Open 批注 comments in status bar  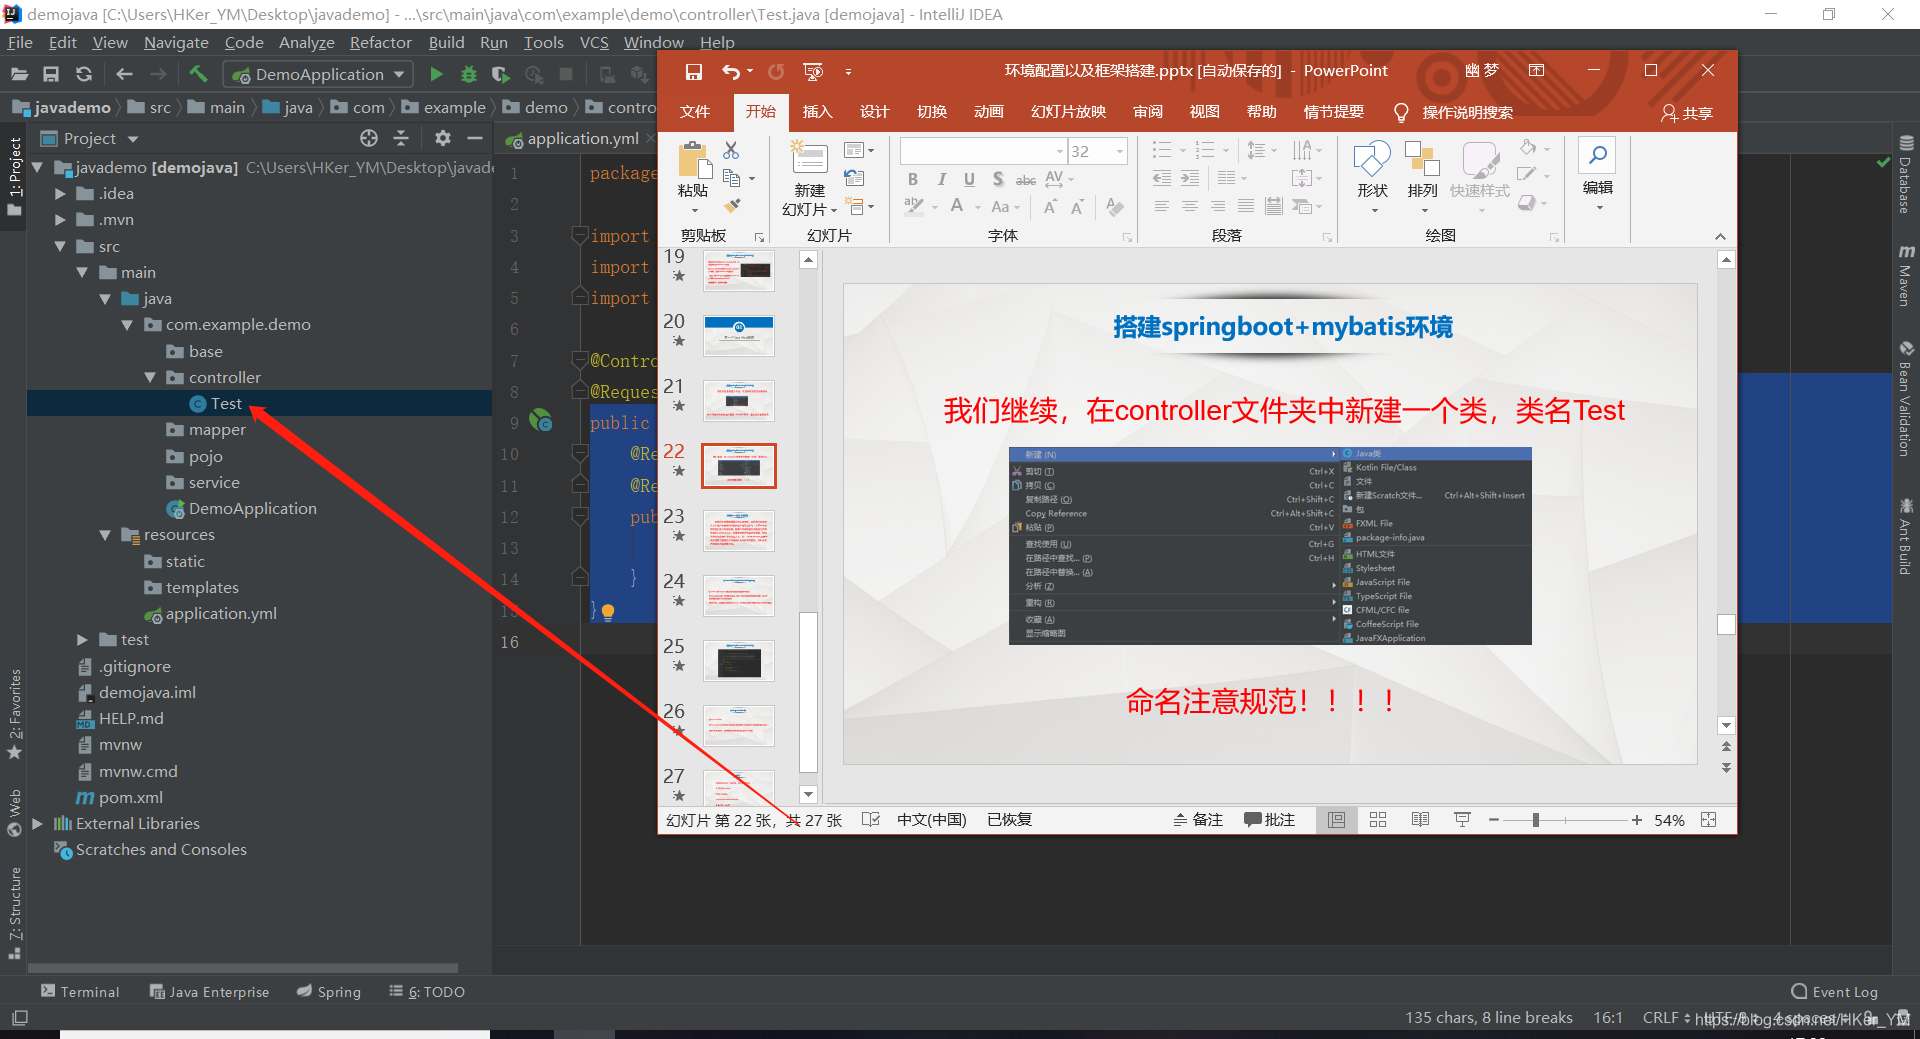pos(1270,820)
